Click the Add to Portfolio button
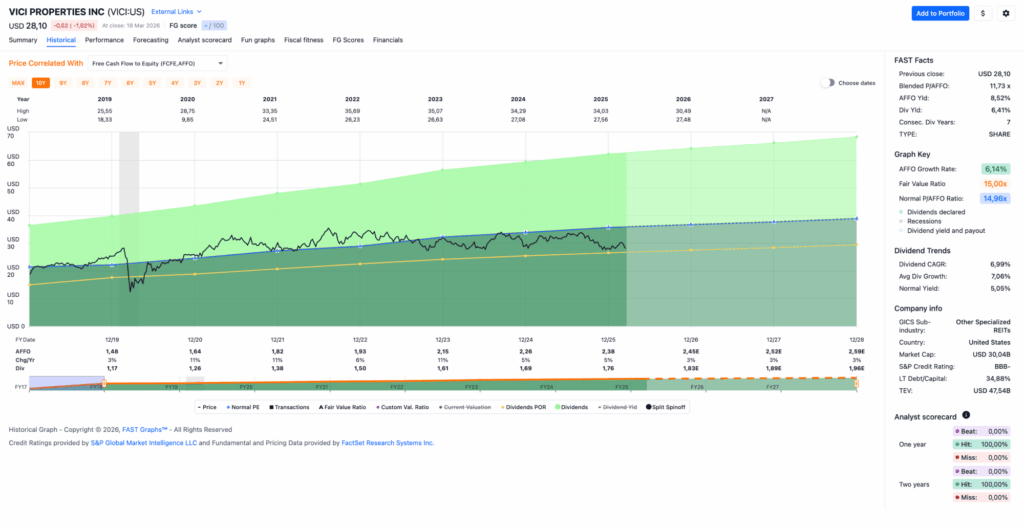The width and height of the screenshot is (1024, 530). pos(939,13)
